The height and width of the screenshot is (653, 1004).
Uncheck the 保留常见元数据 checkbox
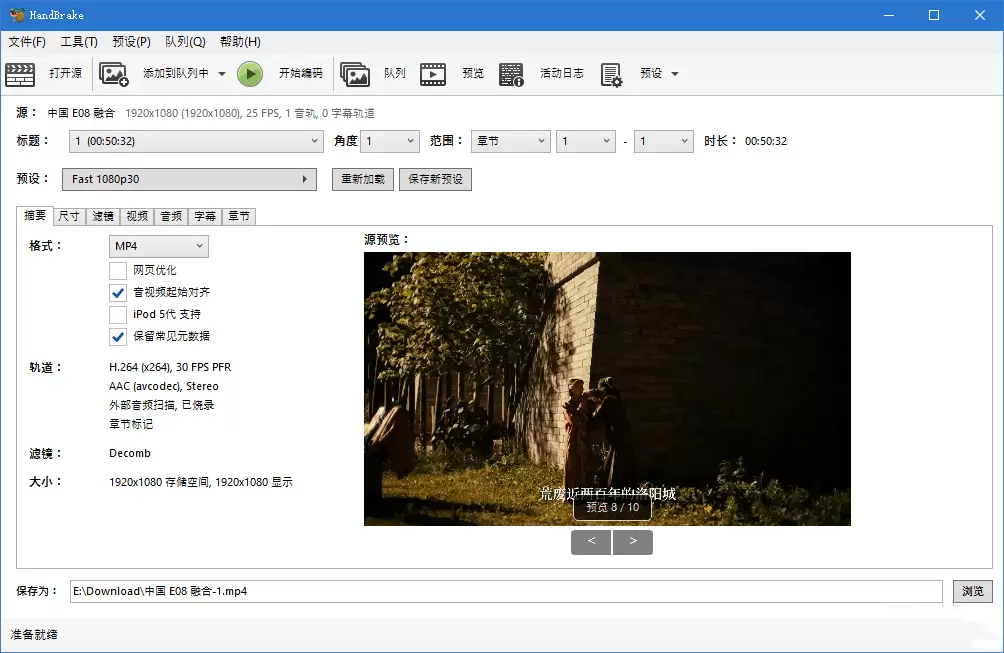[x=118, y=336]
